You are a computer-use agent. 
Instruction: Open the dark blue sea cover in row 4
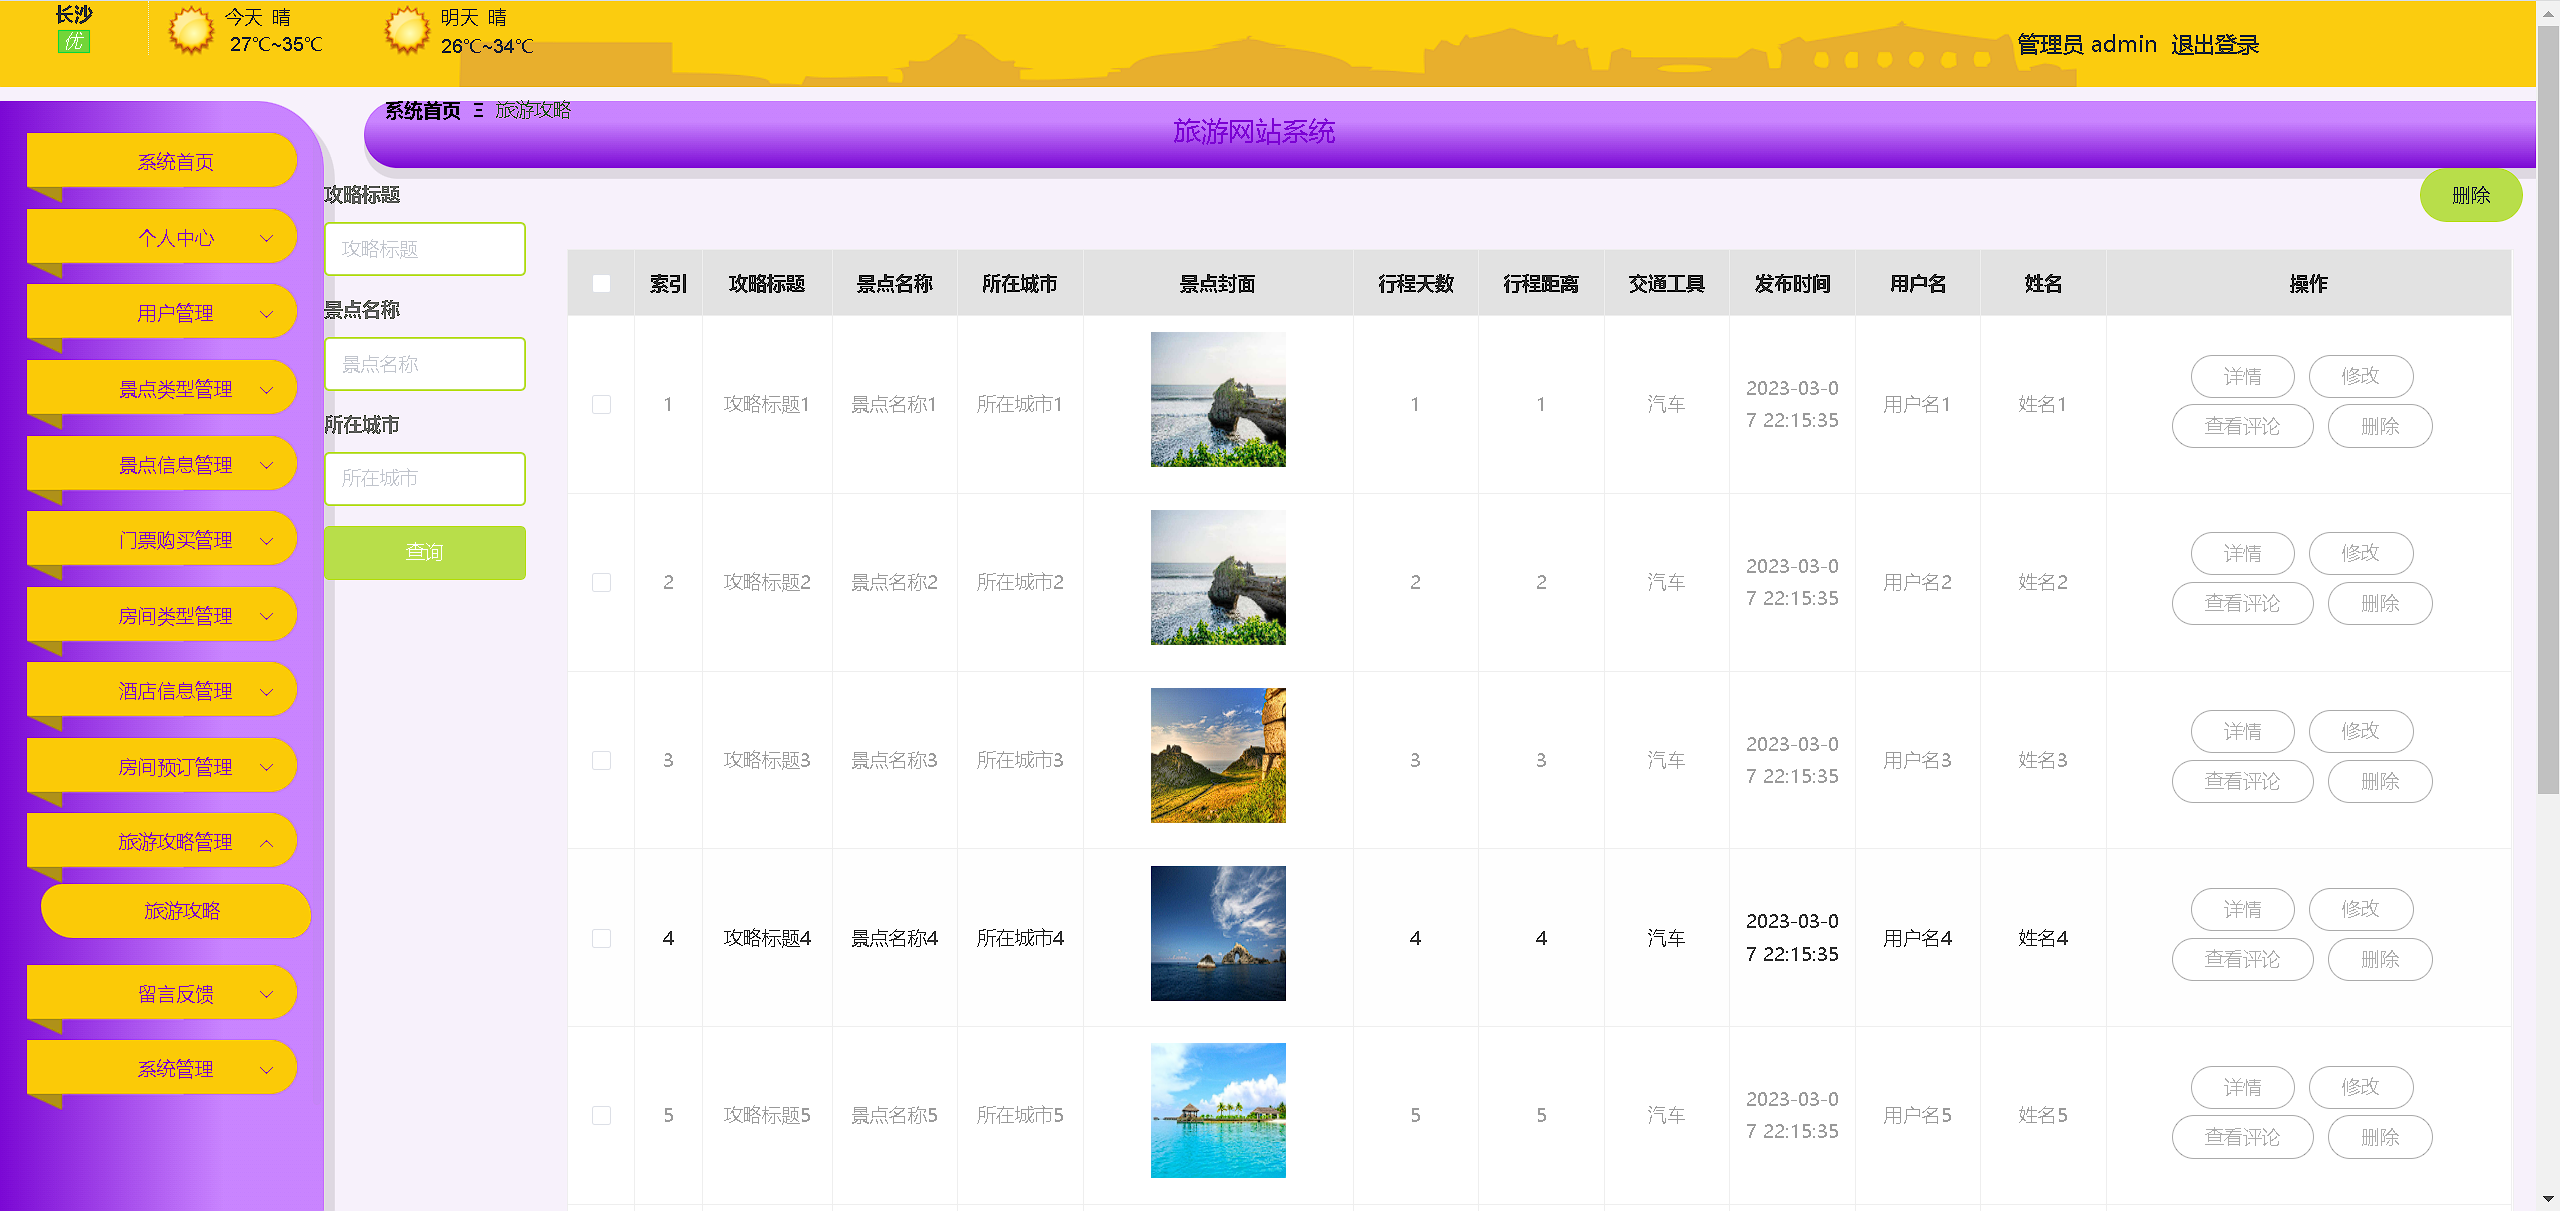1217,933
